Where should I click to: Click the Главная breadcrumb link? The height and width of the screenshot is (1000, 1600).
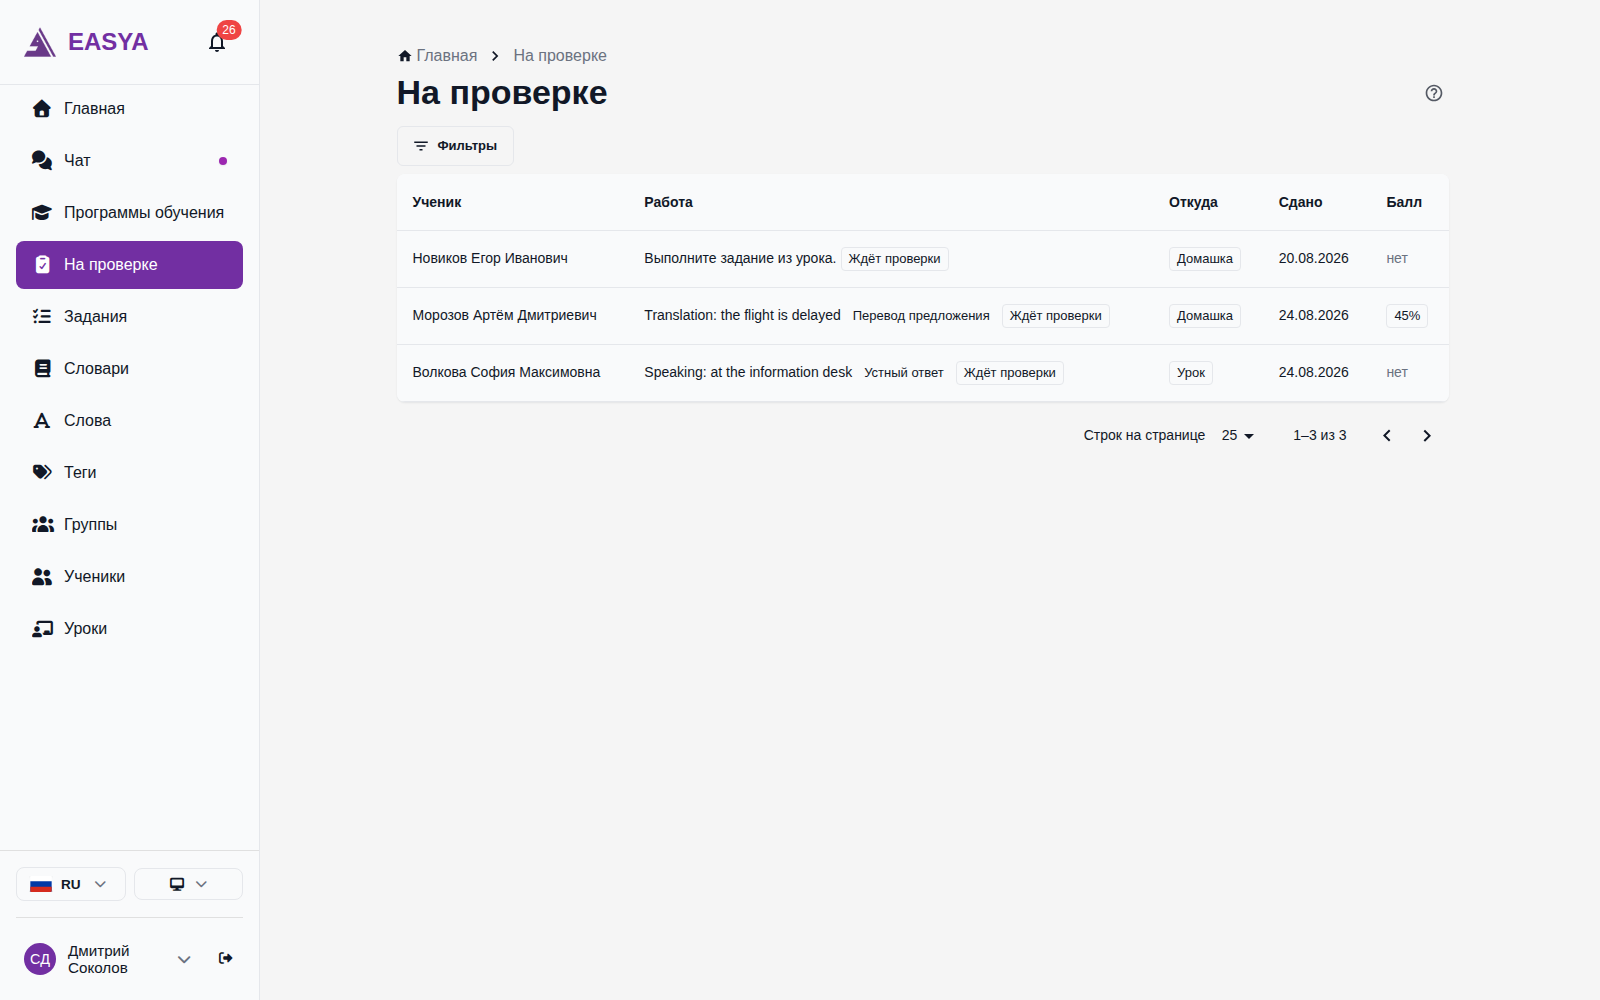coord(447,56)
